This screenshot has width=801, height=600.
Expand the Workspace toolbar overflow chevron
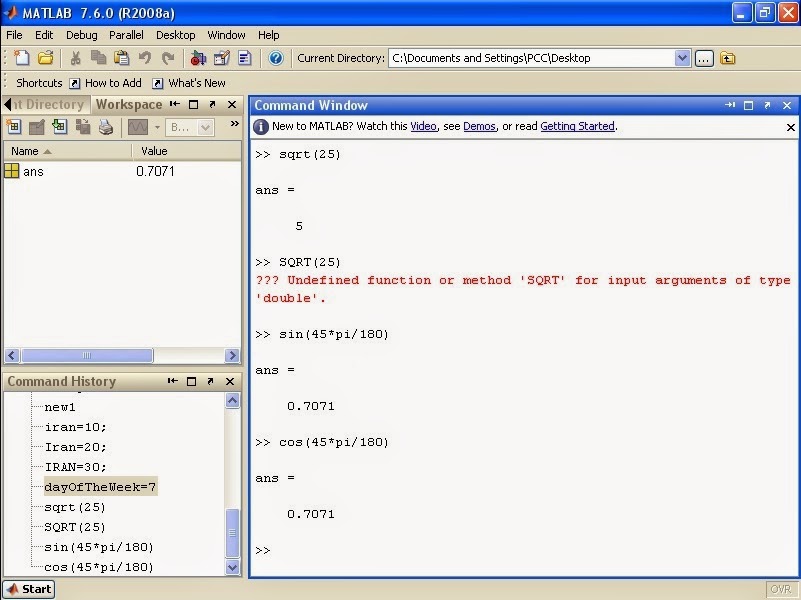point(234,122)
